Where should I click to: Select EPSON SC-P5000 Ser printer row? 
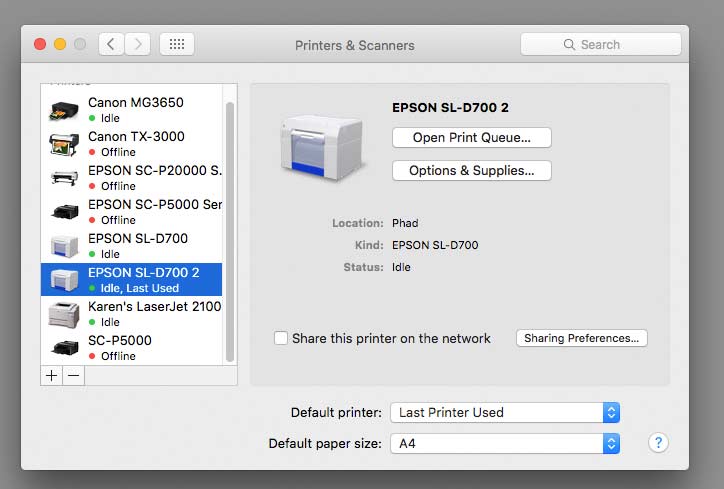[x=132, y=212]
